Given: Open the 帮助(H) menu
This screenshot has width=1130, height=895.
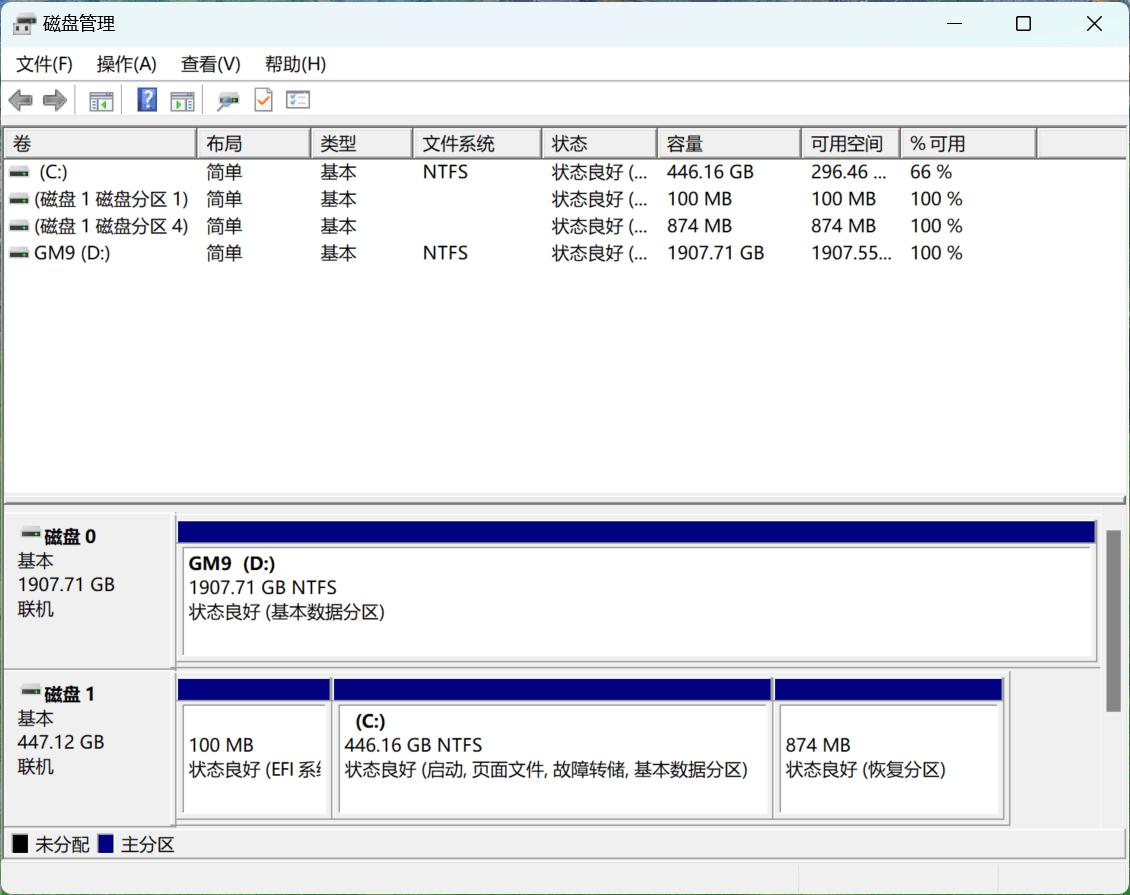Looking at the screenshot, I should coord(295,64).
